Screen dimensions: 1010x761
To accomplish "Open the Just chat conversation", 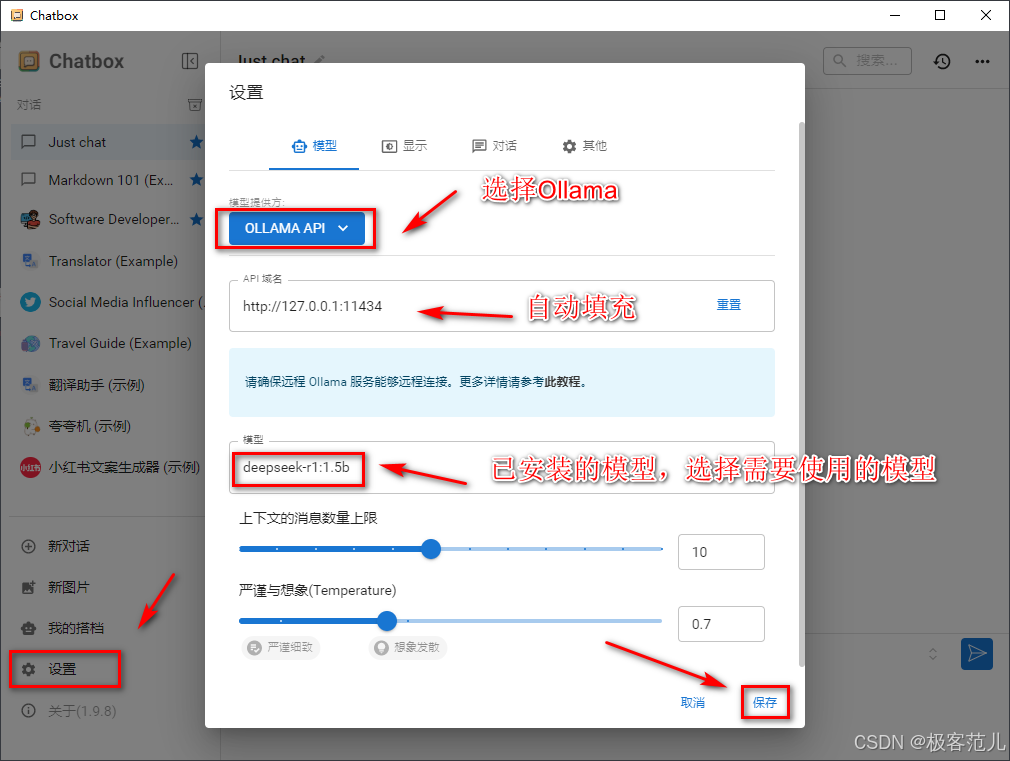I will [x=107, y=142].
